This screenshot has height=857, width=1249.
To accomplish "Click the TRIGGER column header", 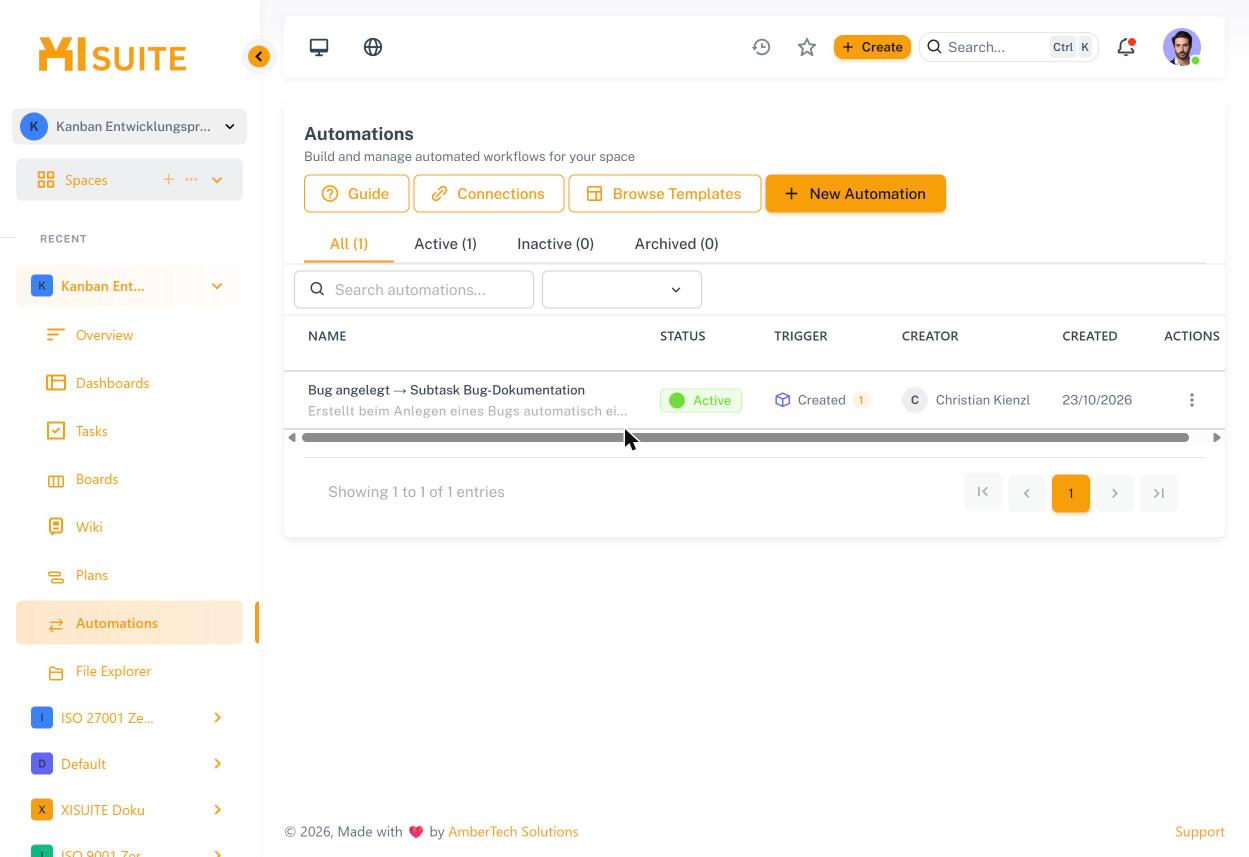I will click(801, 336).
